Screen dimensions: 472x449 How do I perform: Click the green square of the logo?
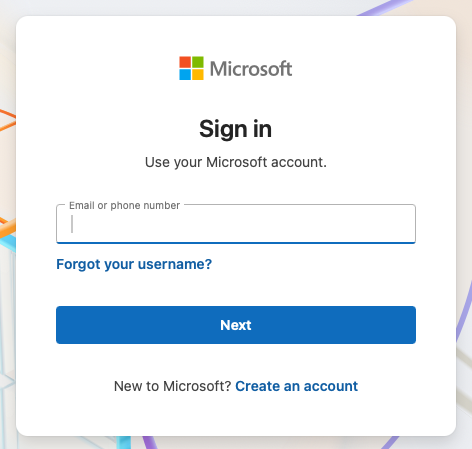(198, 62)
